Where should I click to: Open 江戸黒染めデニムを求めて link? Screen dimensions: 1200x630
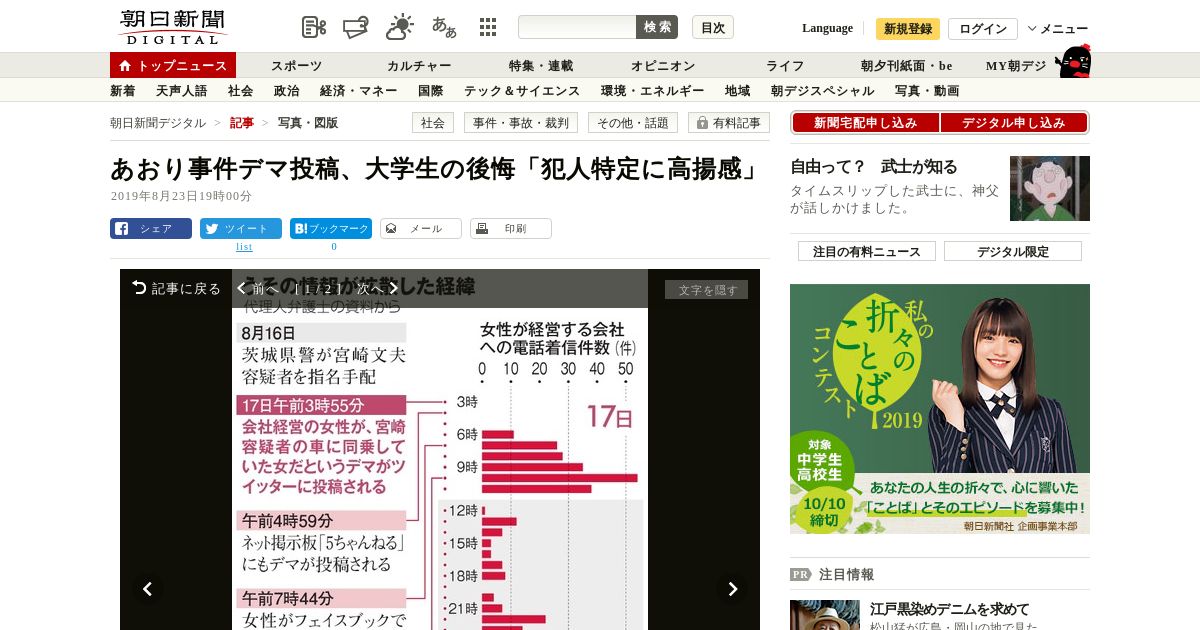pyautogui.click(x=949, y=608)
